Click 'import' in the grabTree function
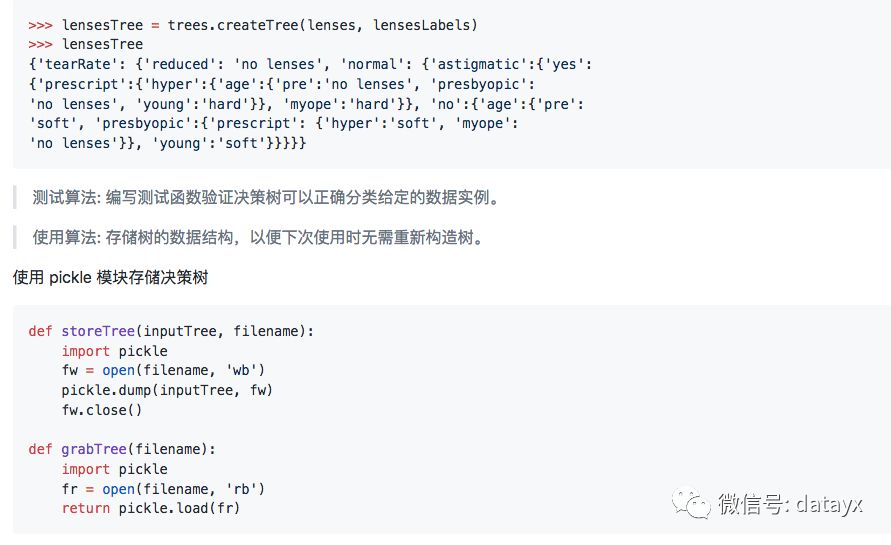This screenshot has width=891, height=545. pos(86,469)
